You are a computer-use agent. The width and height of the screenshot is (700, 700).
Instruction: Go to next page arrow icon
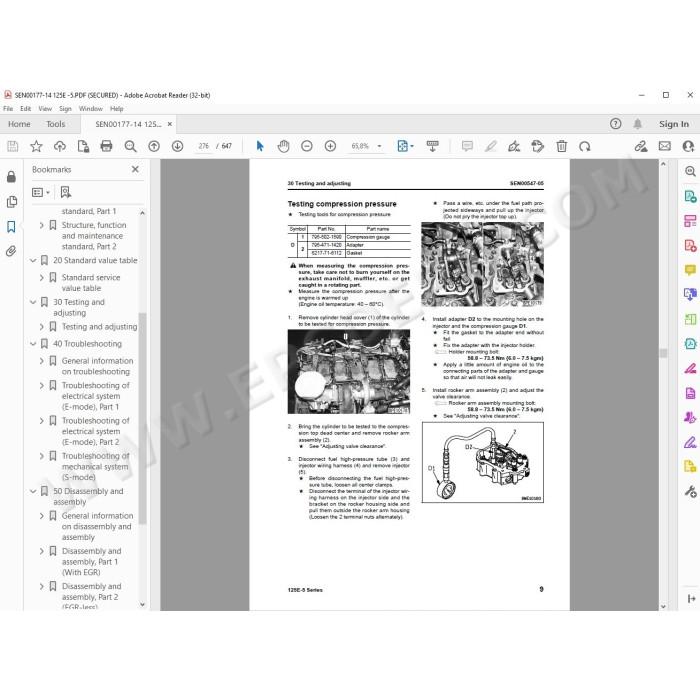pyautogui.click(x=177, y=146)
